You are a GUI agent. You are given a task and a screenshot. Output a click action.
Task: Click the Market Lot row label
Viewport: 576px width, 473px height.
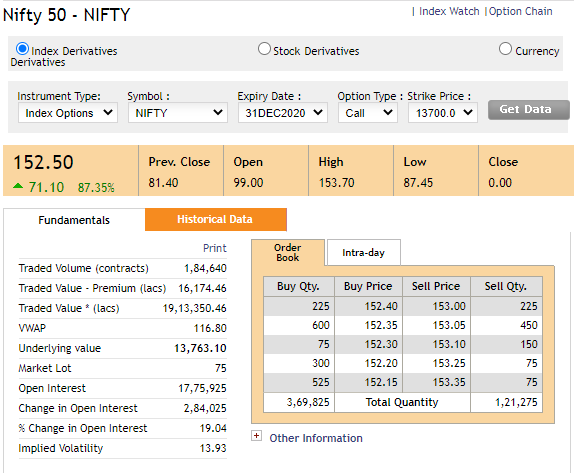(x=45, y=368)
